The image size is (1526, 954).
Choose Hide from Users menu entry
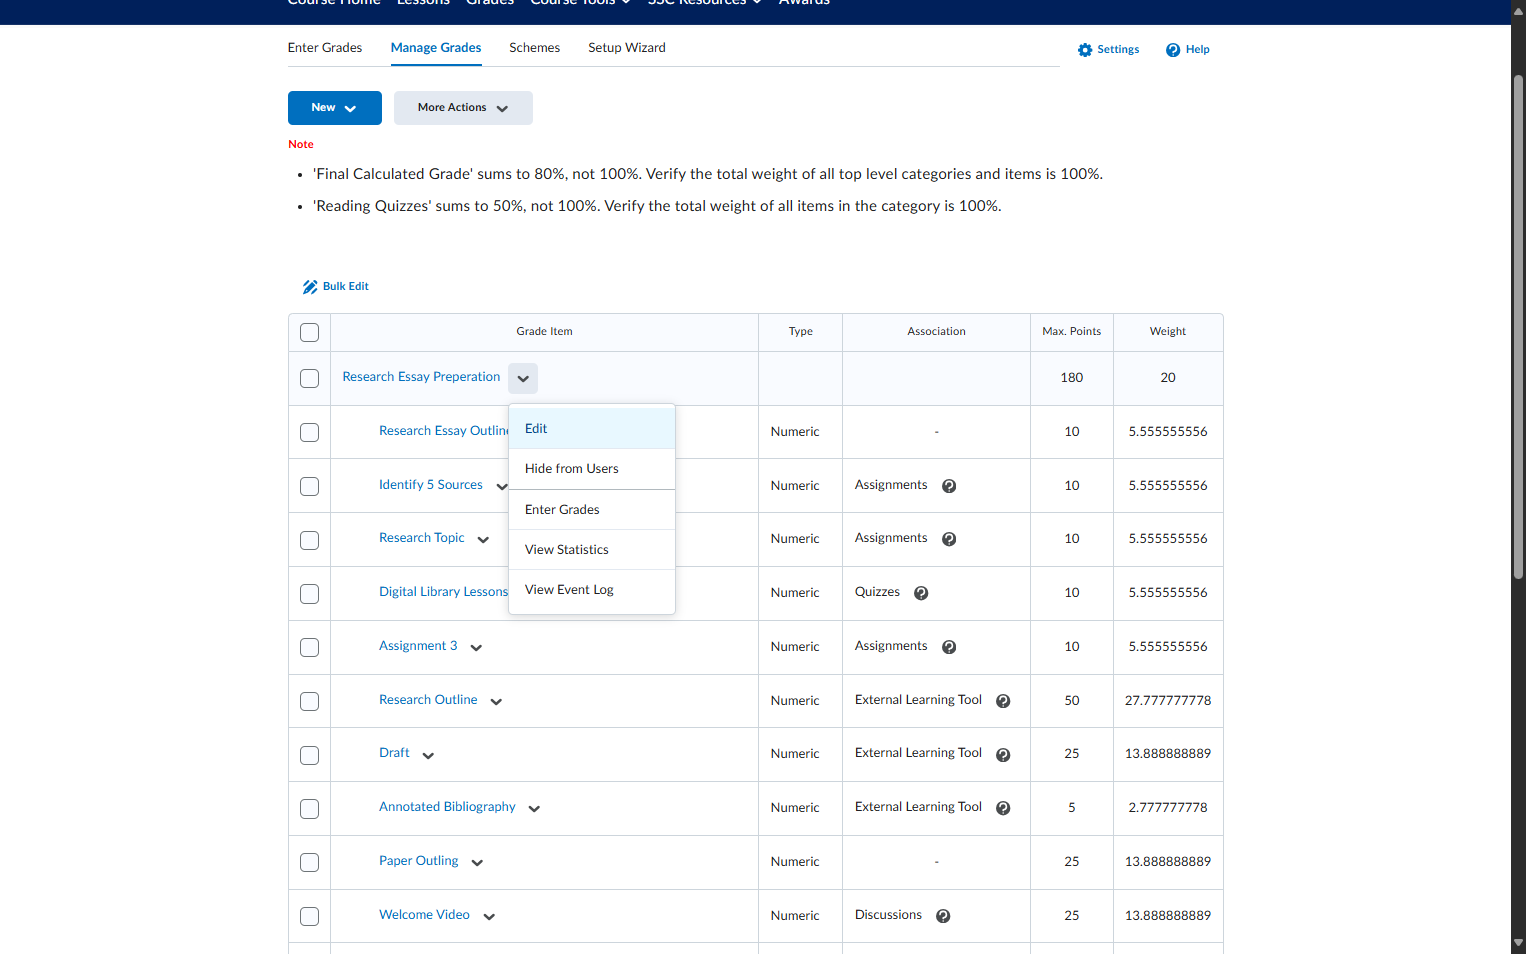pos(592,469)
